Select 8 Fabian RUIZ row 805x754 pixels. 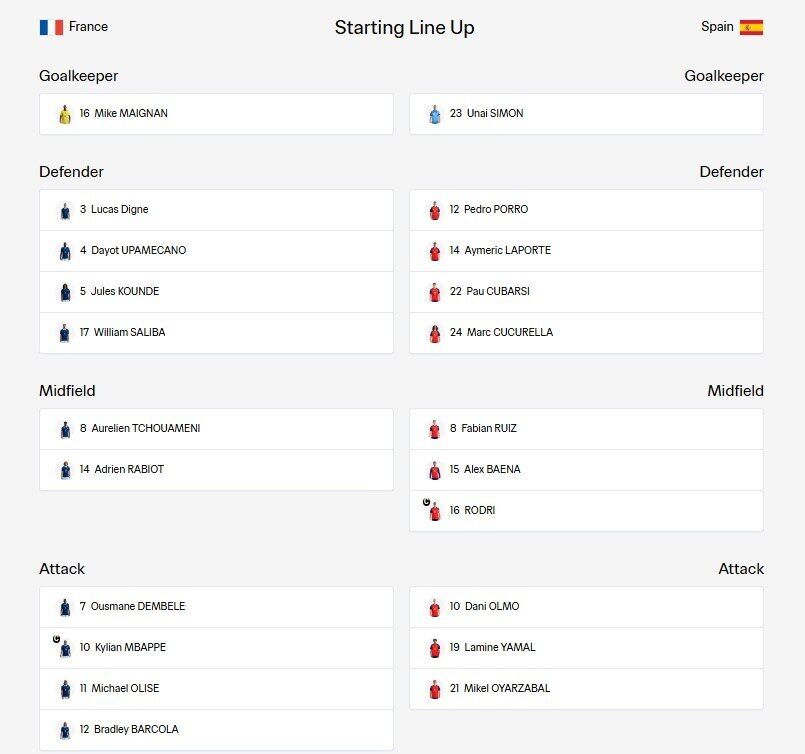coord(586,429)
